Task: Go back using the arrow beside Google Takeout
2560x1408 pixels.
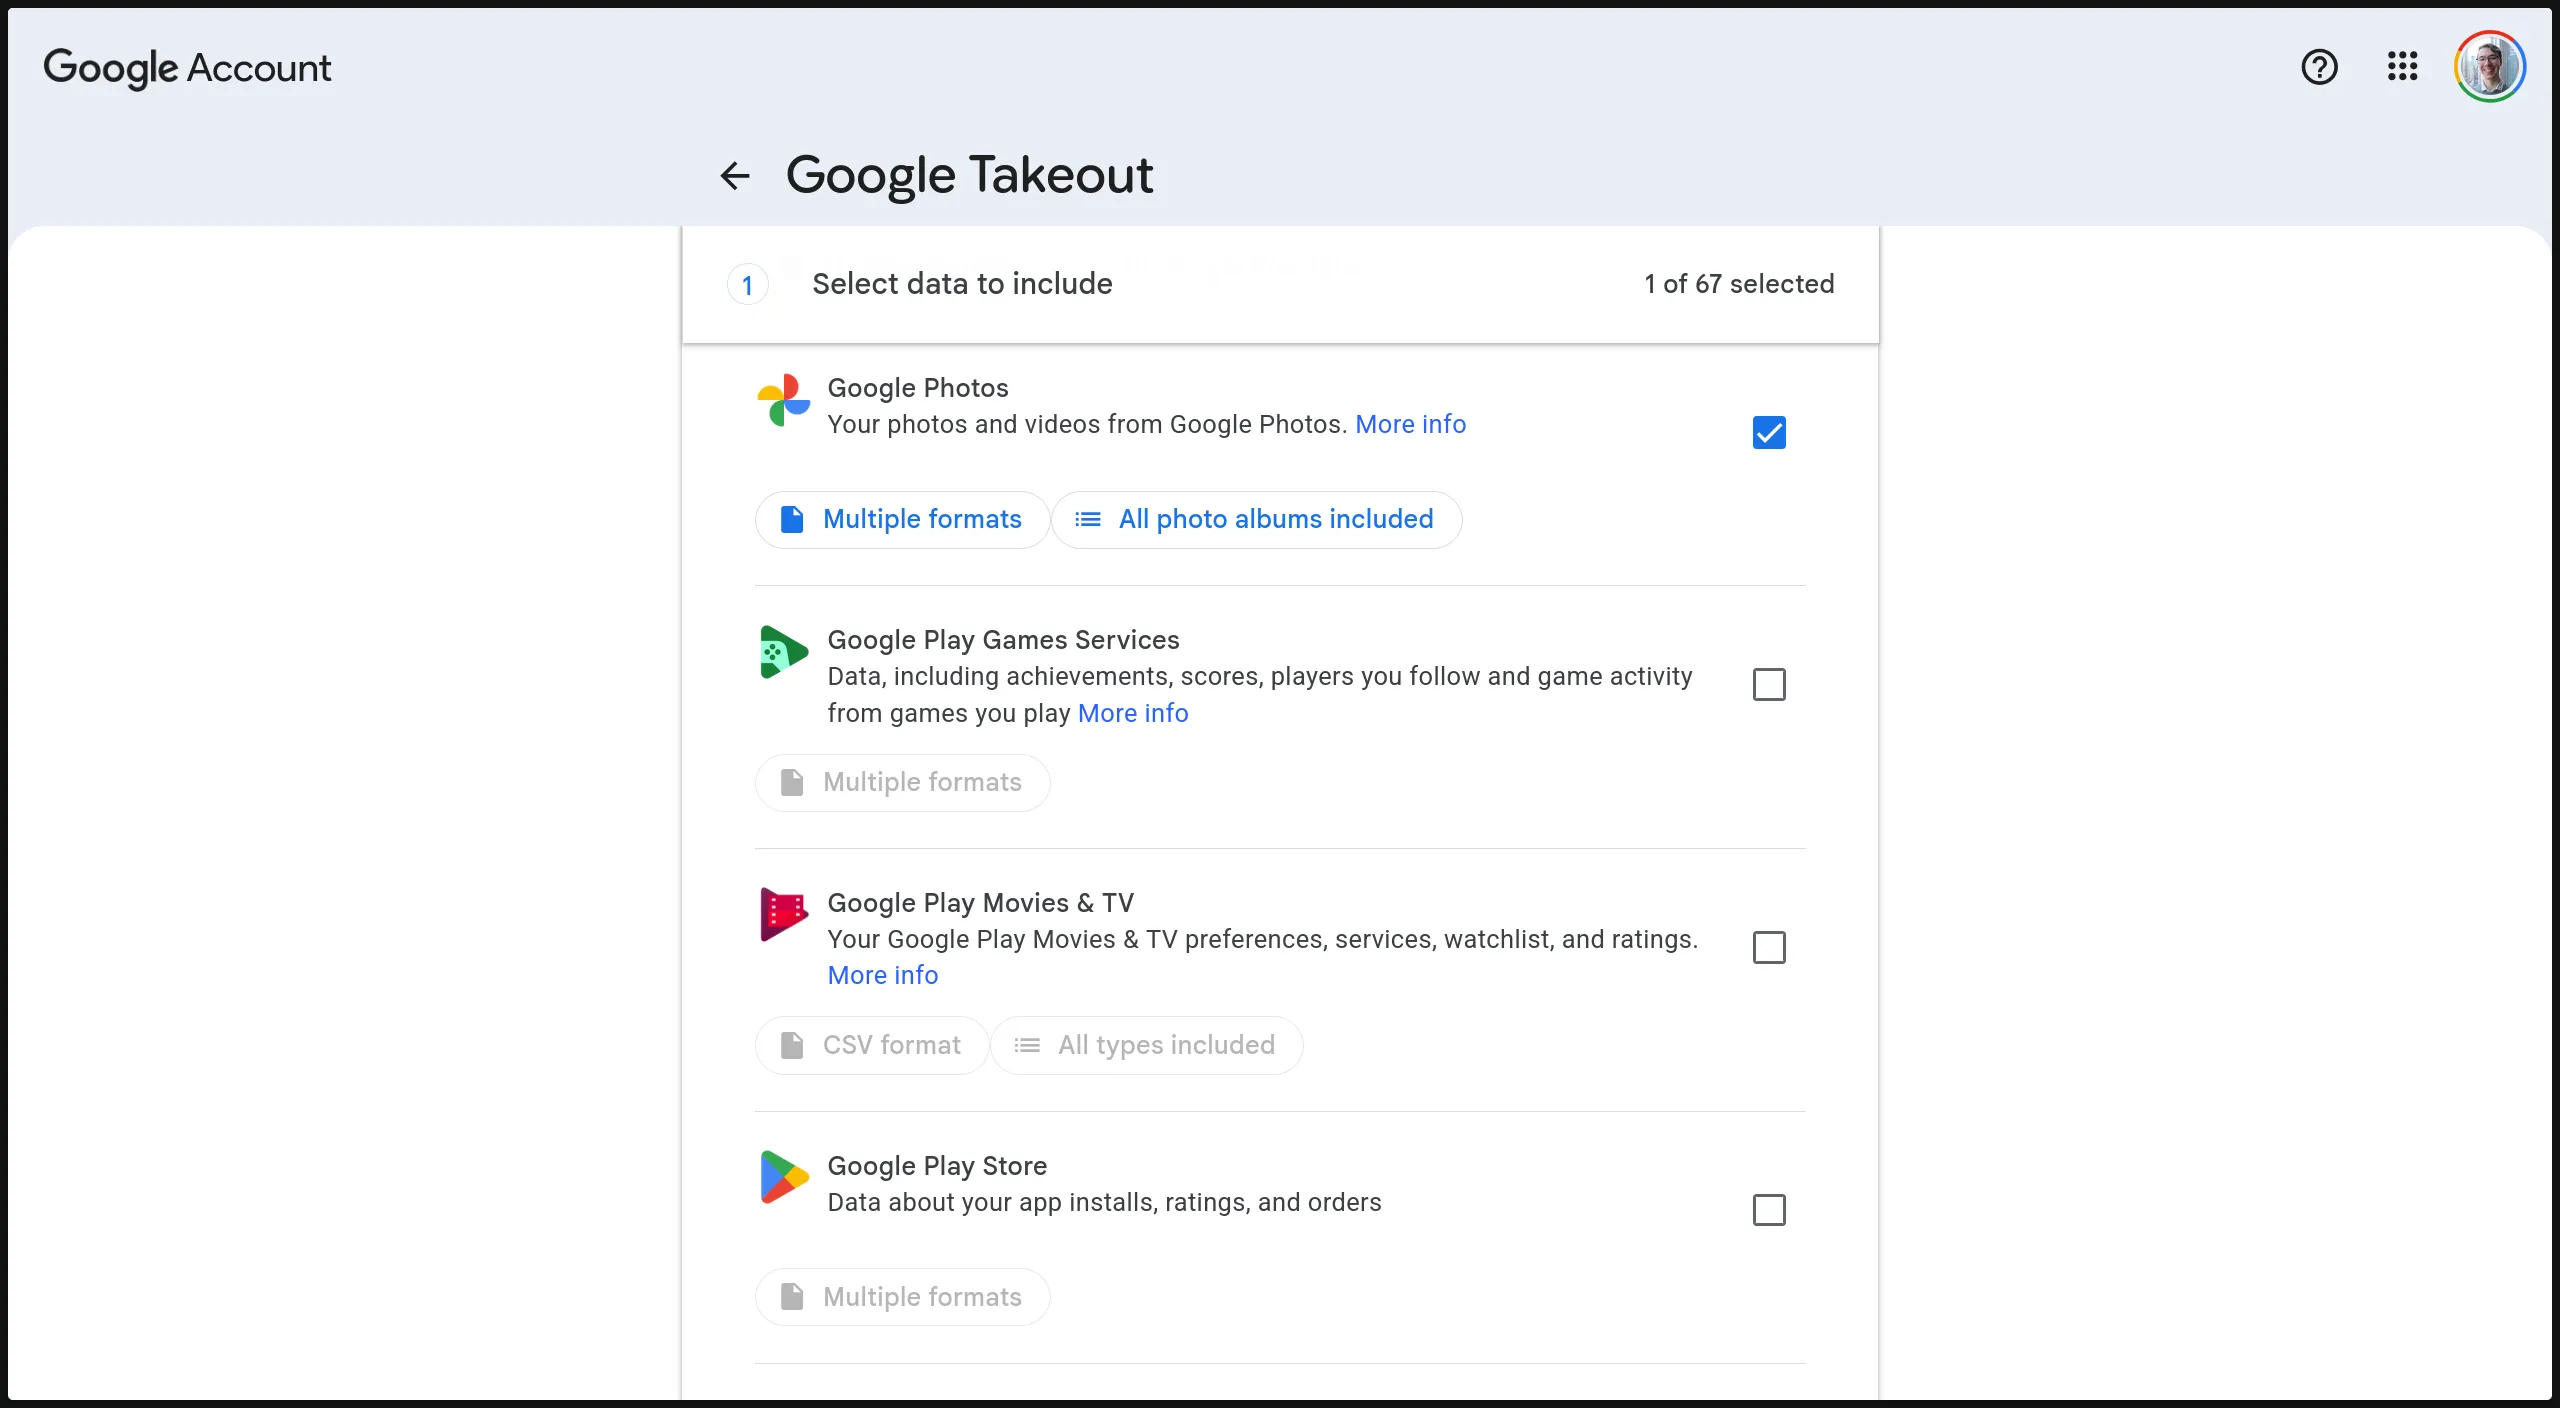Action: coord(735,176)
